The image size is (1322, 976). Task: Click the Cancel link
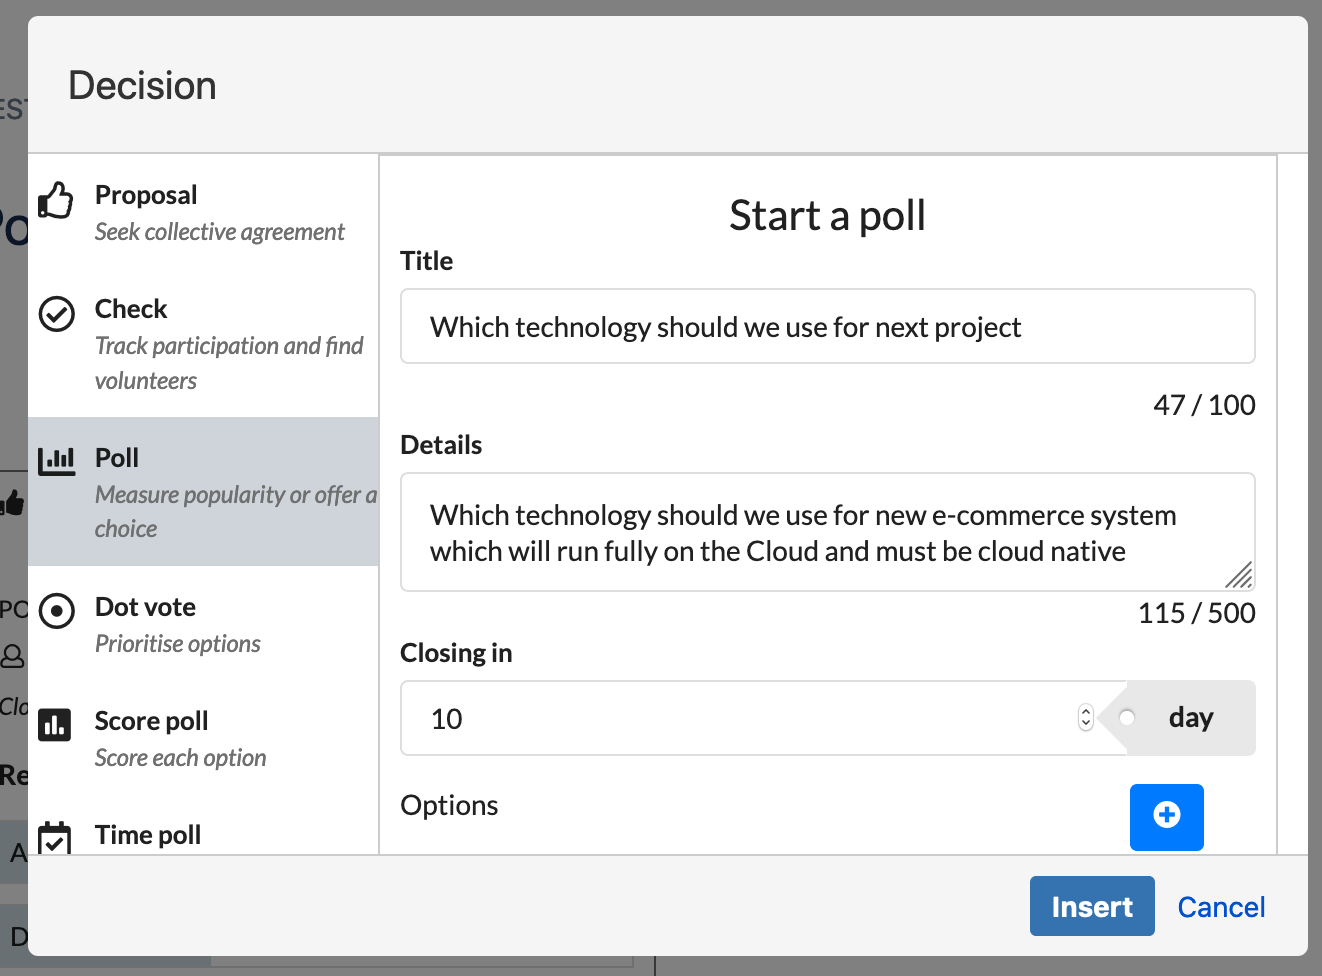[1221, 907]
